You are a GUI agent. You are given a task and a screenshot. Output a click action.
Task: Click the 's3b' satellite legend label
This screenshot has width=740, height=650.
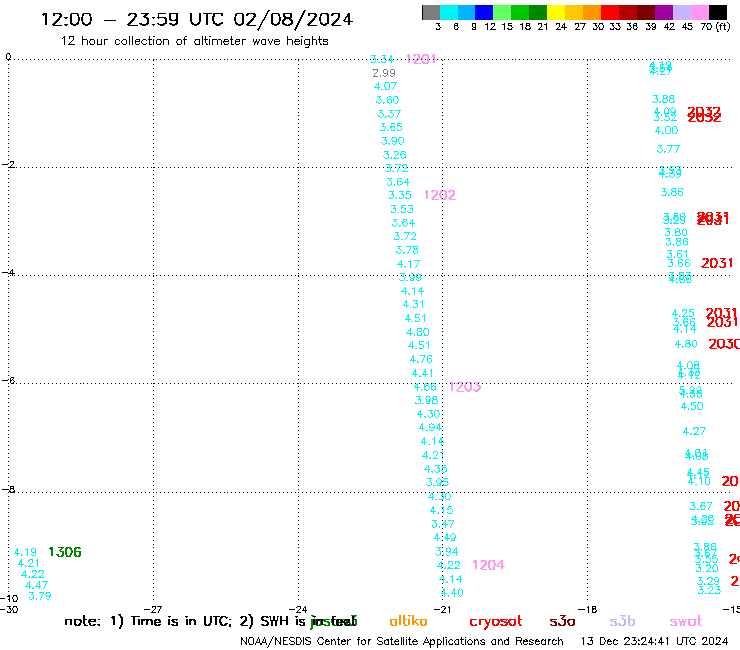[x=622, y=621]
